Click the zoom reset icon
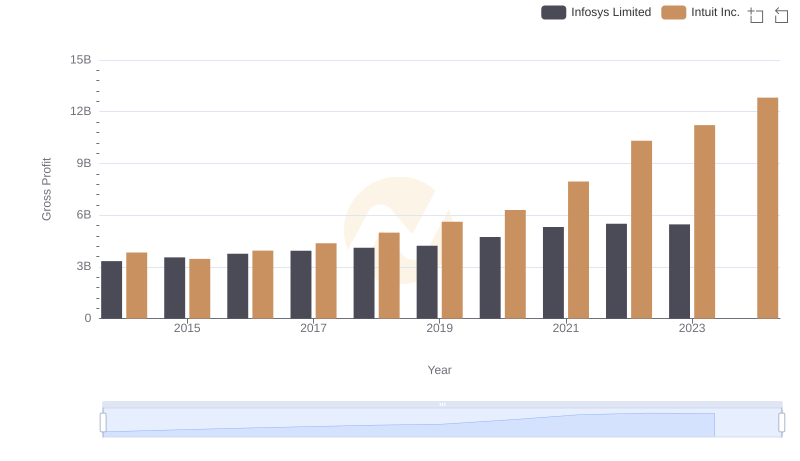 tap(782, 15)
